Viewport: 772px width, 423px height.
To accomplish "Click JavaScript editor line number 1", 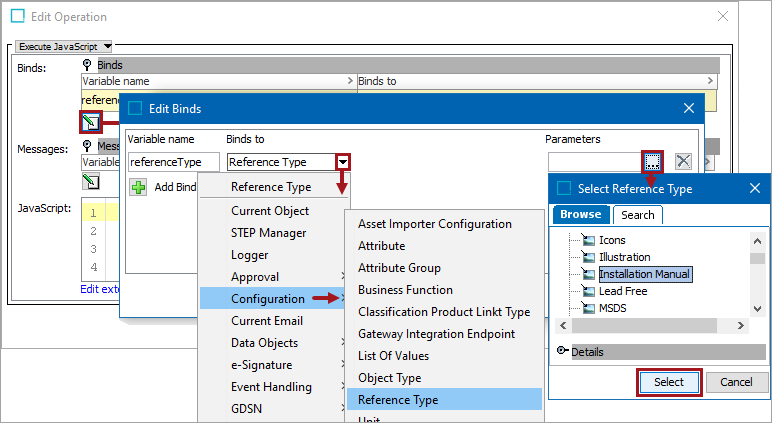I will coord(94,213).
